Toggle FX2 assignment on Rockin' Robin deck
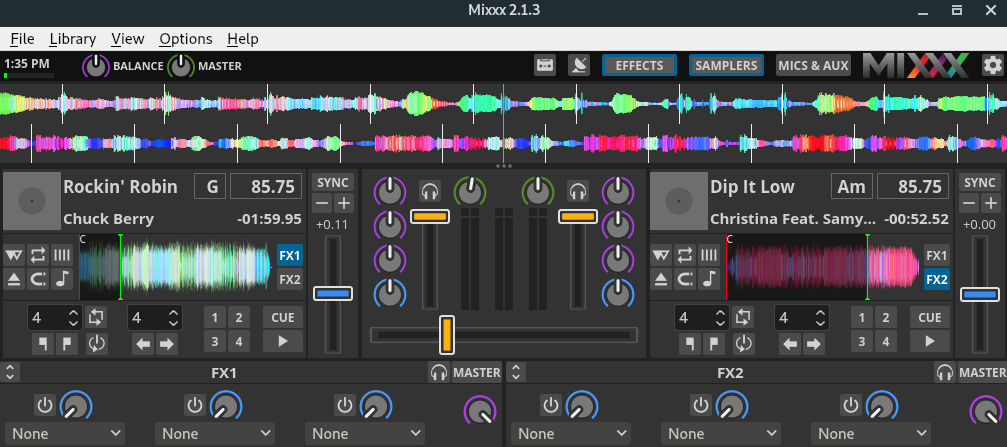 click(290, 279)
